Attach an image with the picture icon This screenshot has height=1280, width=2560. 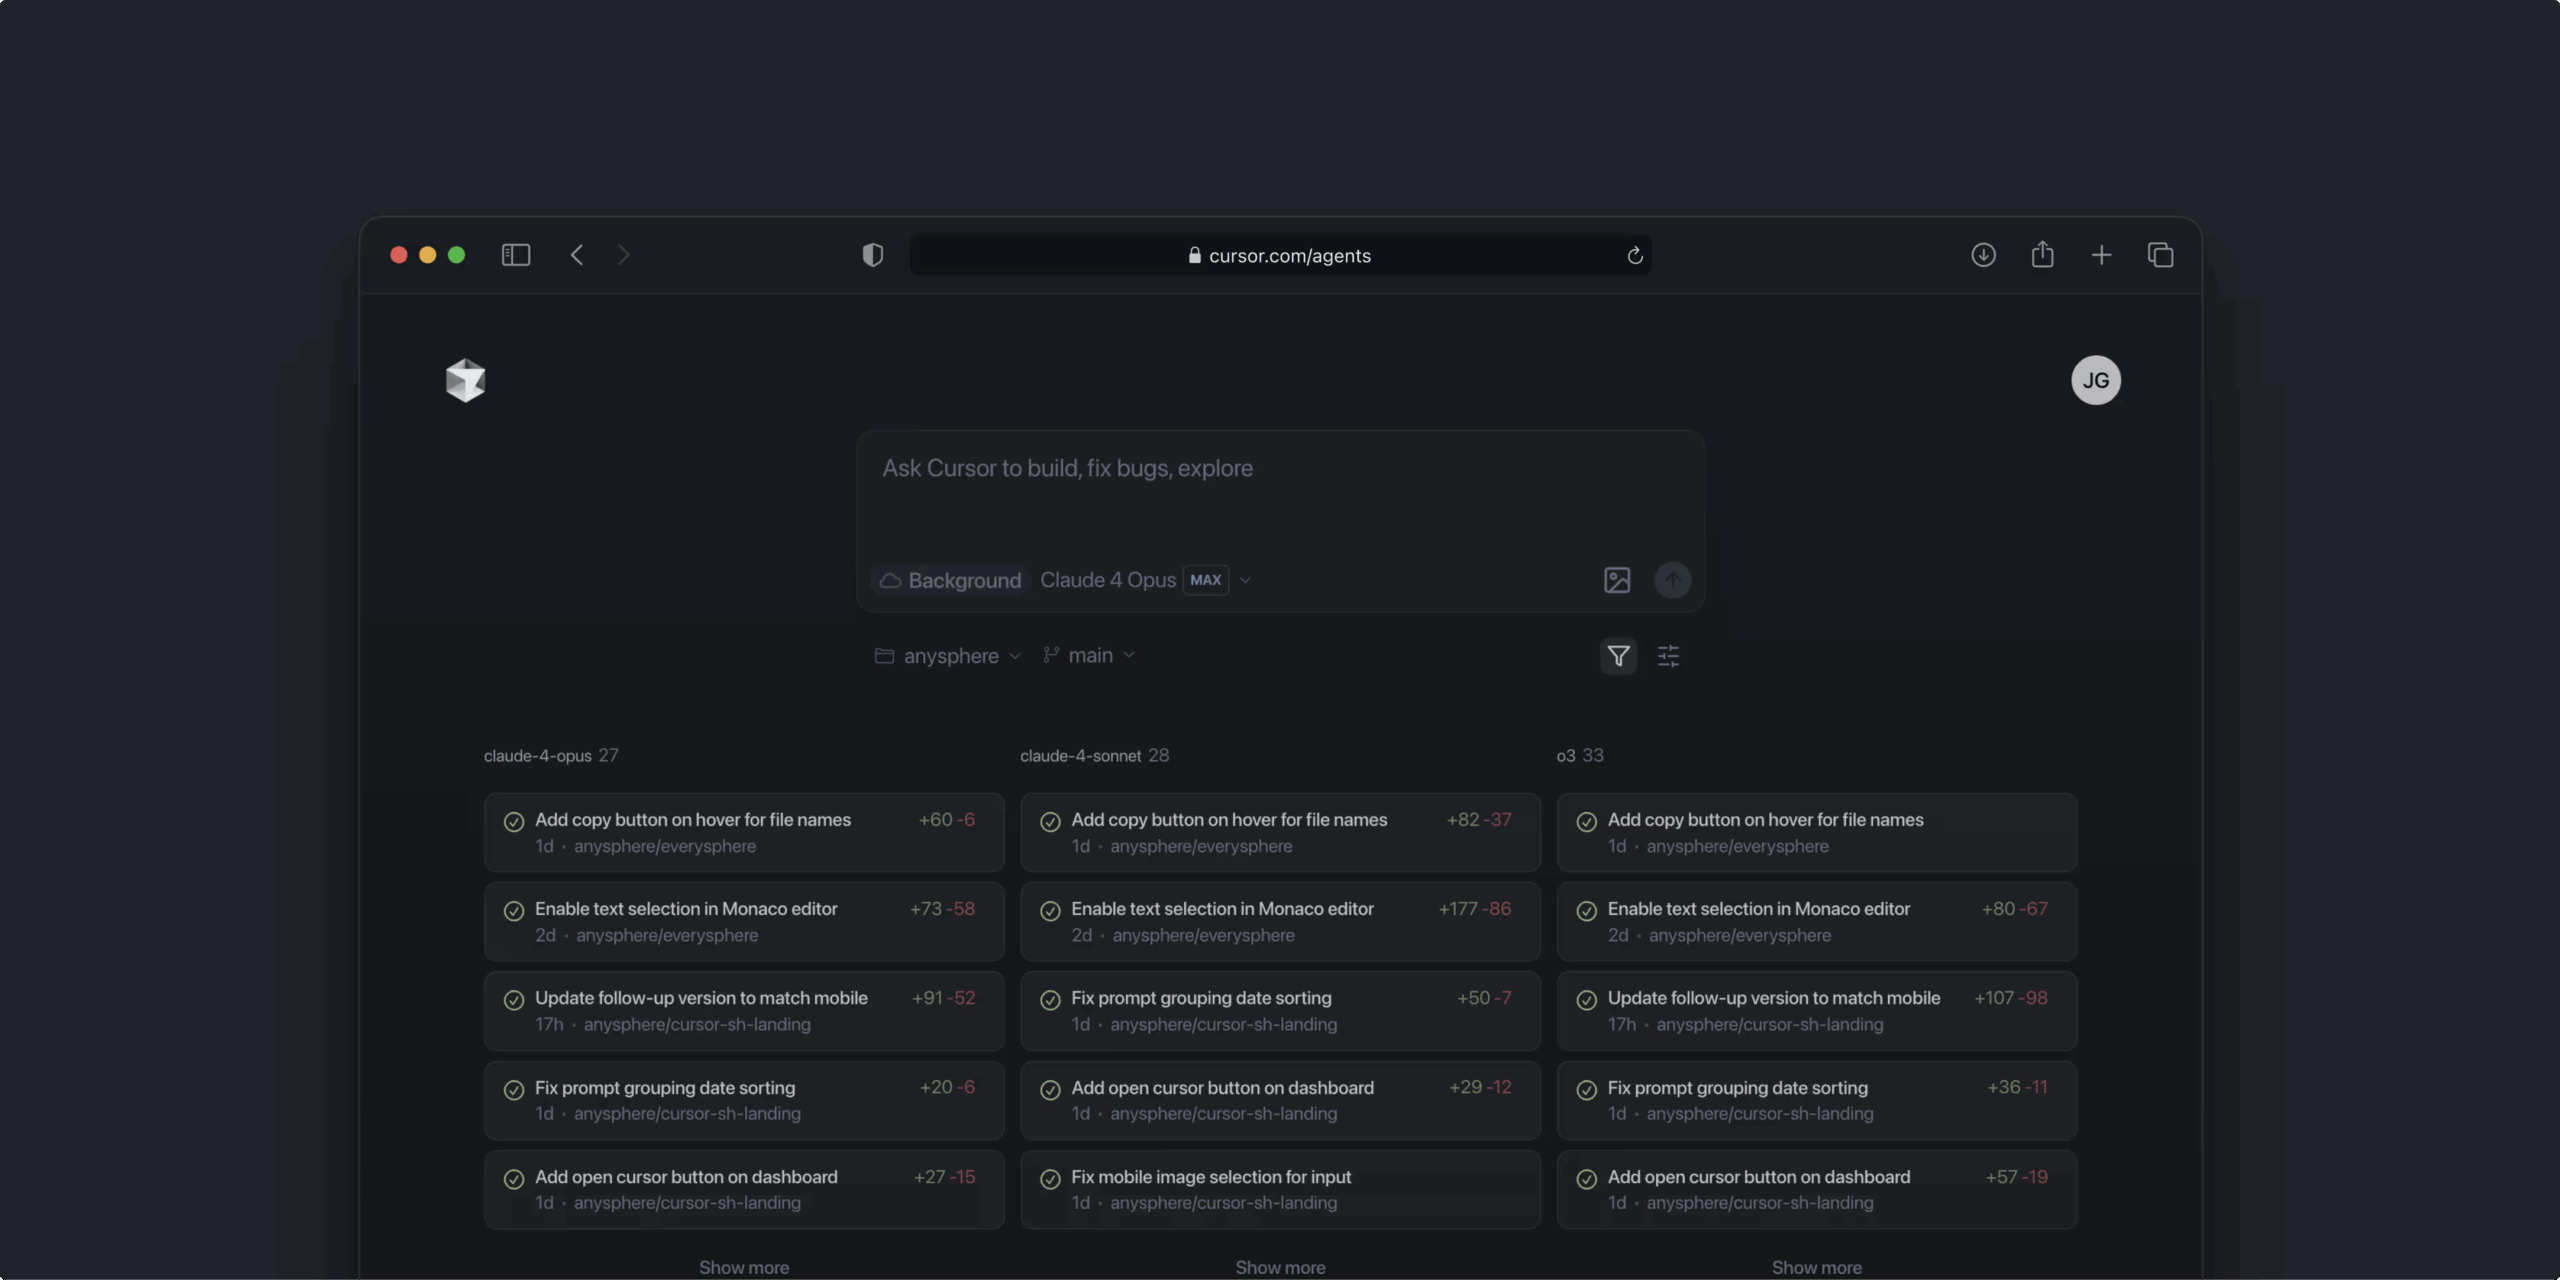tap(1617, 580)
